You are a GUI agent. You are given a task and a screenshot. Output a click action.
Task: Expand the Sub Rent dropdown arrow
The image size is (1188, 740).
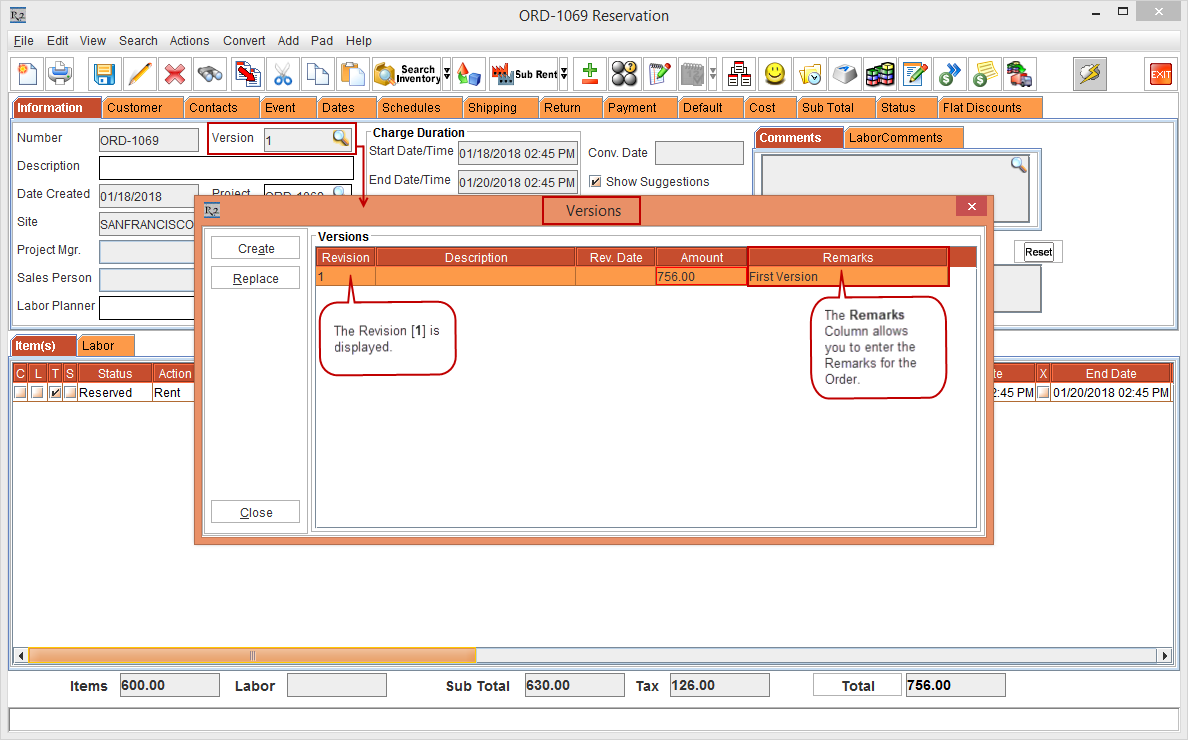pos(564,74)
